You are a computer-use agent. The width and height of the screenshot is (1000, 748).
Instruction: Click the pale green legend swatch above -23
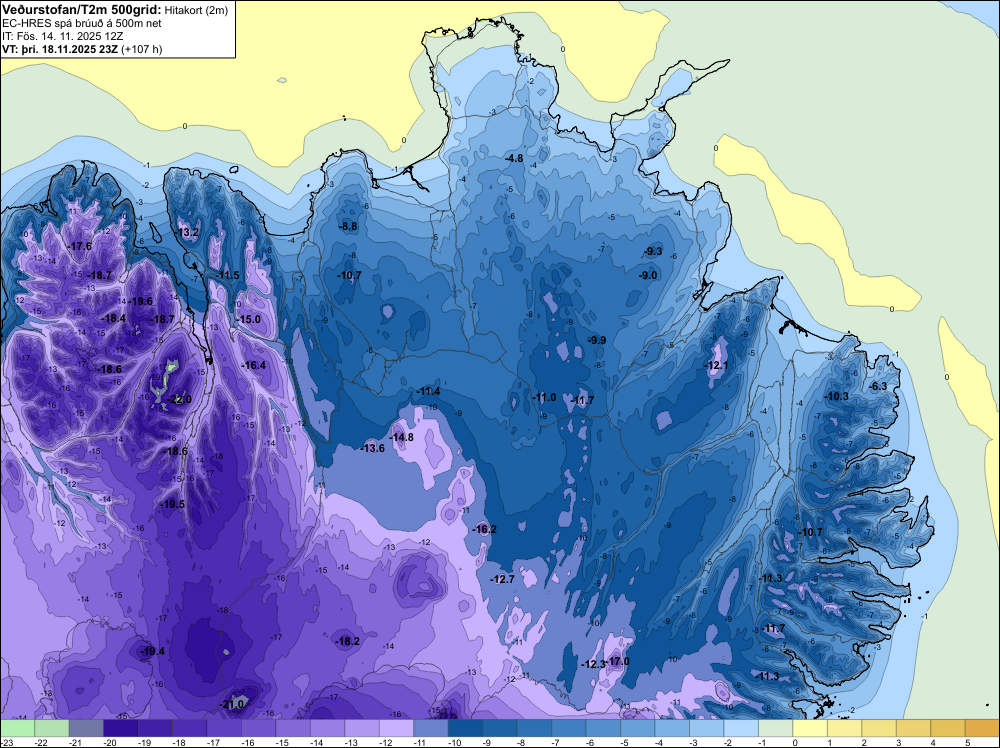click(17, 728)
